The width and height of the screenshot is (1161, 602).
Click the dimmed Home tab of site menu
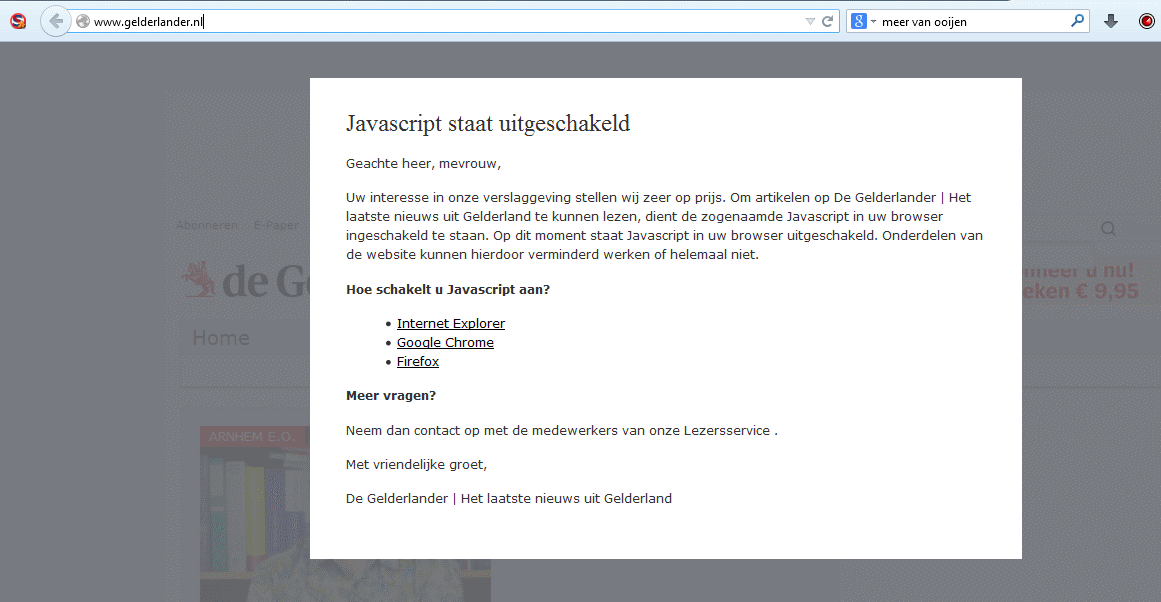[x=221, y=338]
